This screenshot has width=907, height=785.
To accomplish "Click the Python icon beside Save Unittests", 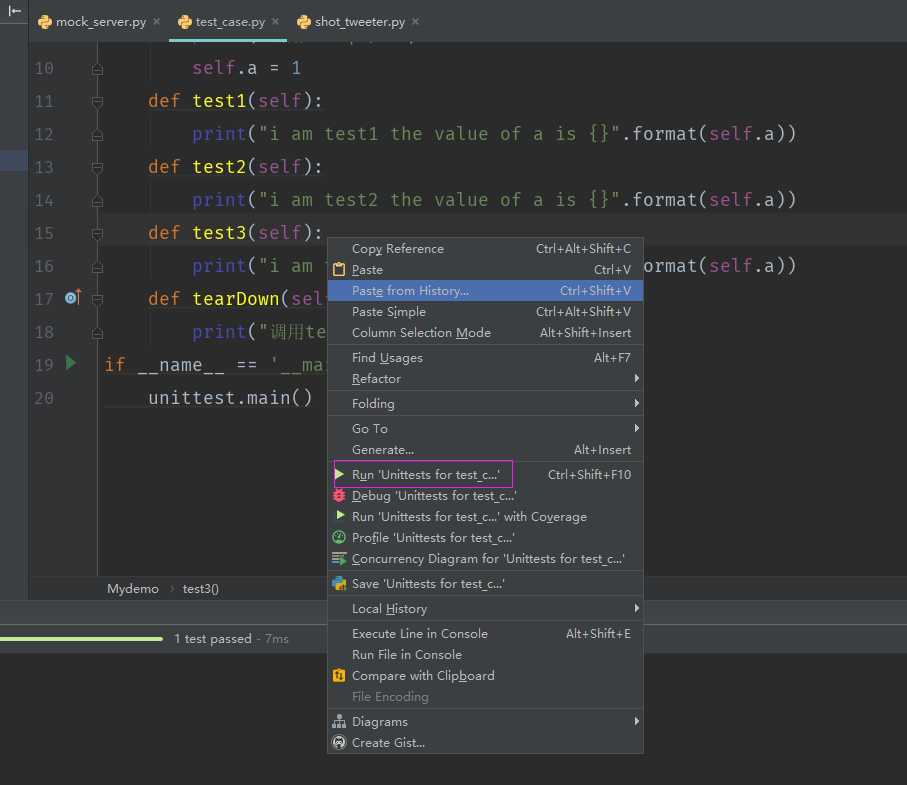I will 339,584.
